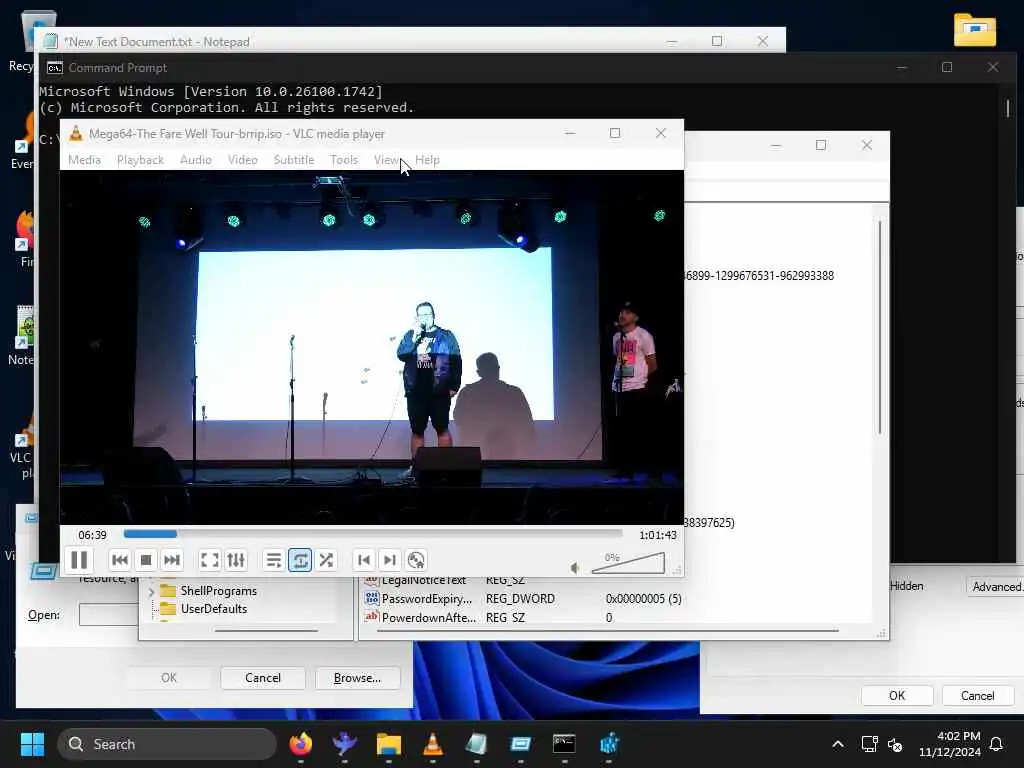The image size is (1024, 768).
Task: Click 0x00000005 (5) data value
Action: [644, 599]
